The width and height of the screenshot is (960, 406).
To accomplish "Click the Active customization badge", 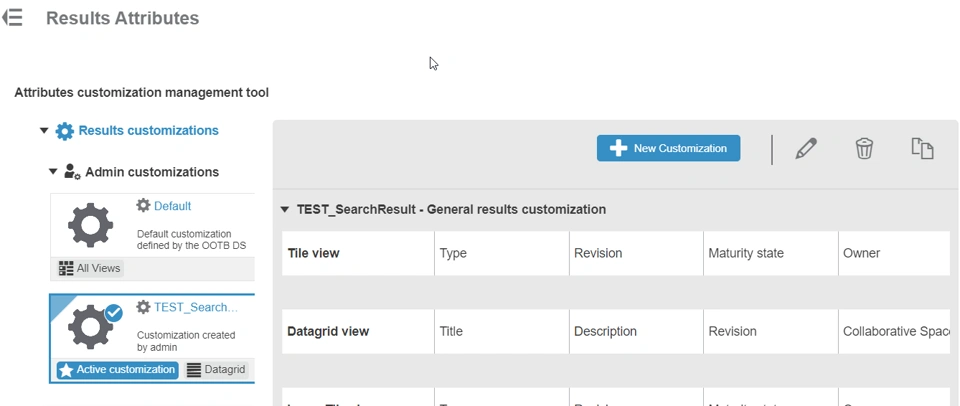I will click(118, 370).
